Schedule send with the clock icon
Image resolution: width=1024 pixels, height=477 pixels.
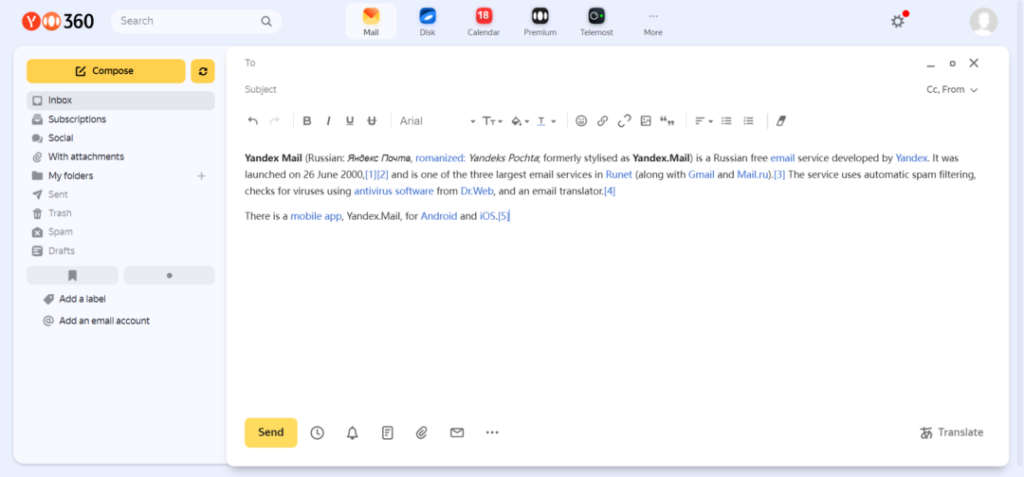(x=317, y=433)
